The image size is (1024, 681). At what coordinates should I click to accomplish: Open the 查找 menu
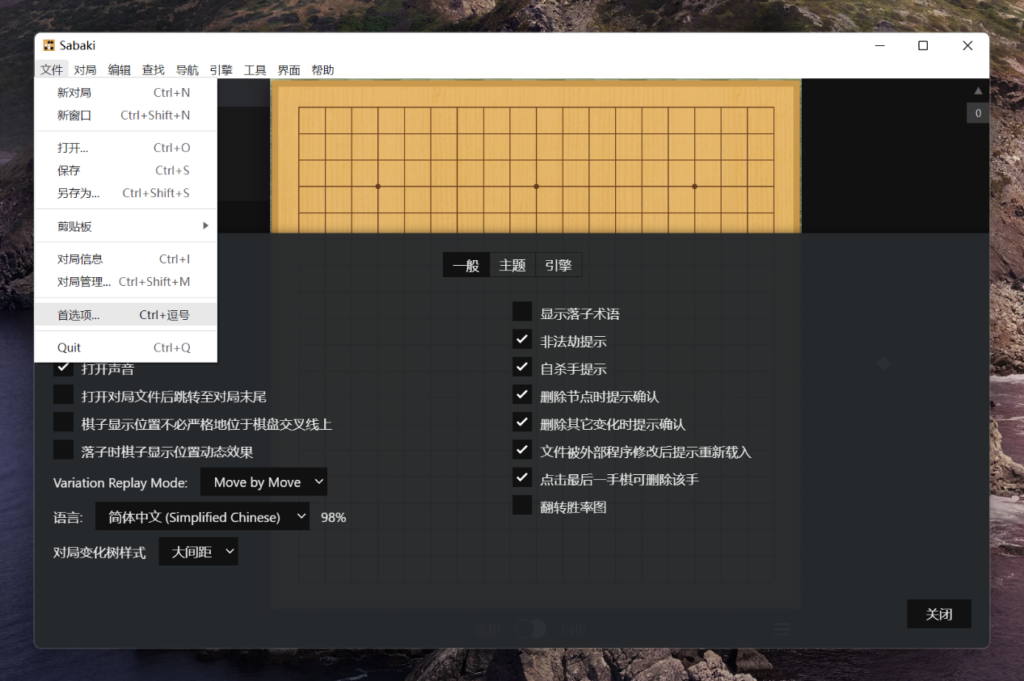[153, 70]
